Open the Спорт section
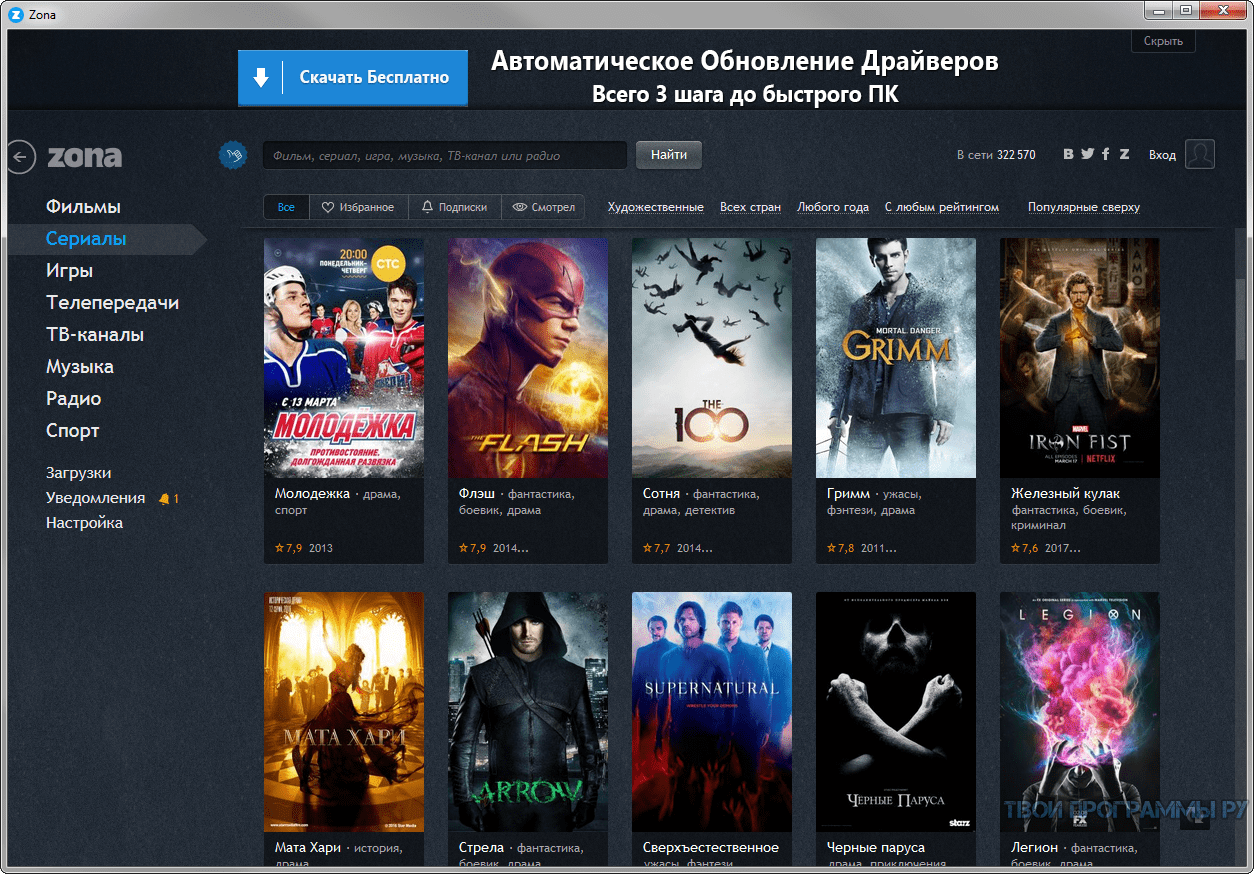Screen dimensions: 1254x874 coord(72,431)
